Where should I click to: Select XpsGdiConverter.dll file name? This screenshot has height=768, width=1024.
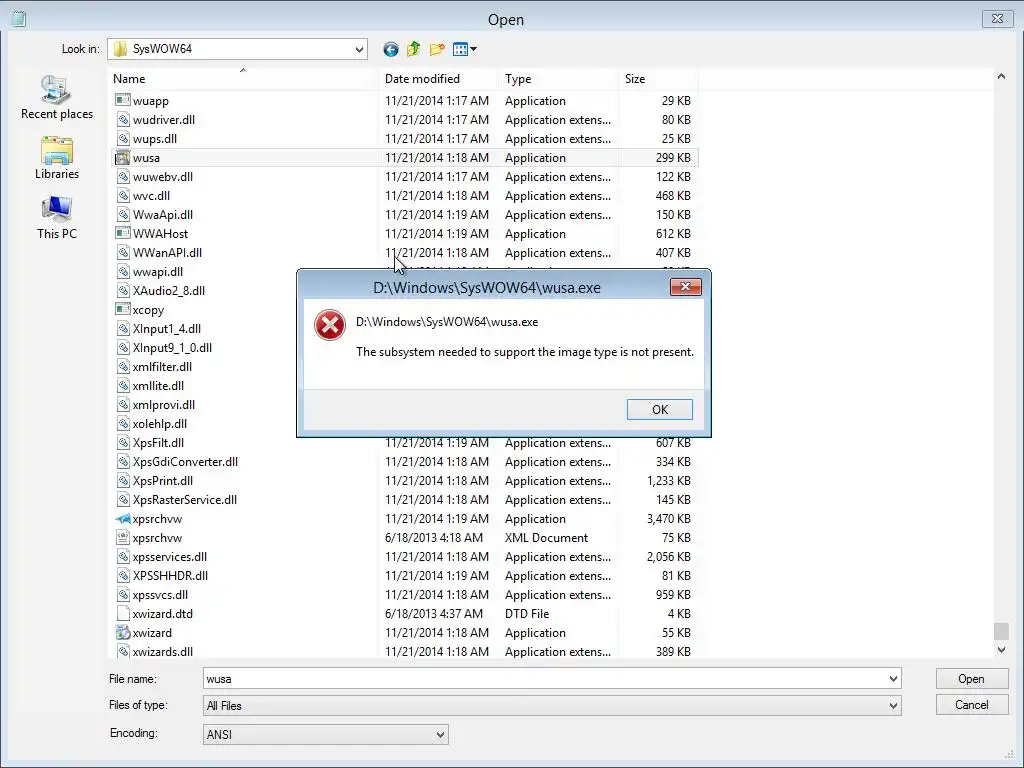coord(185,462)
